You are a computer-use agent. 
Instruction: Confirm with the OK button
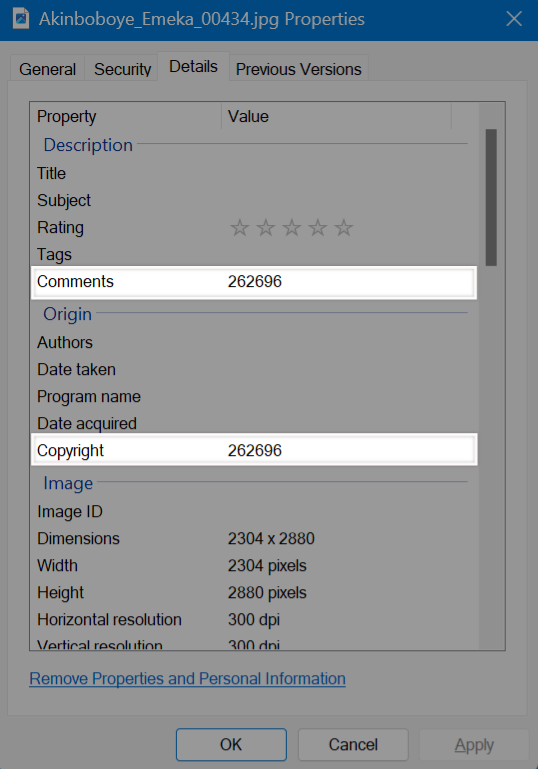pyautogui.click(x=231, y=744)
